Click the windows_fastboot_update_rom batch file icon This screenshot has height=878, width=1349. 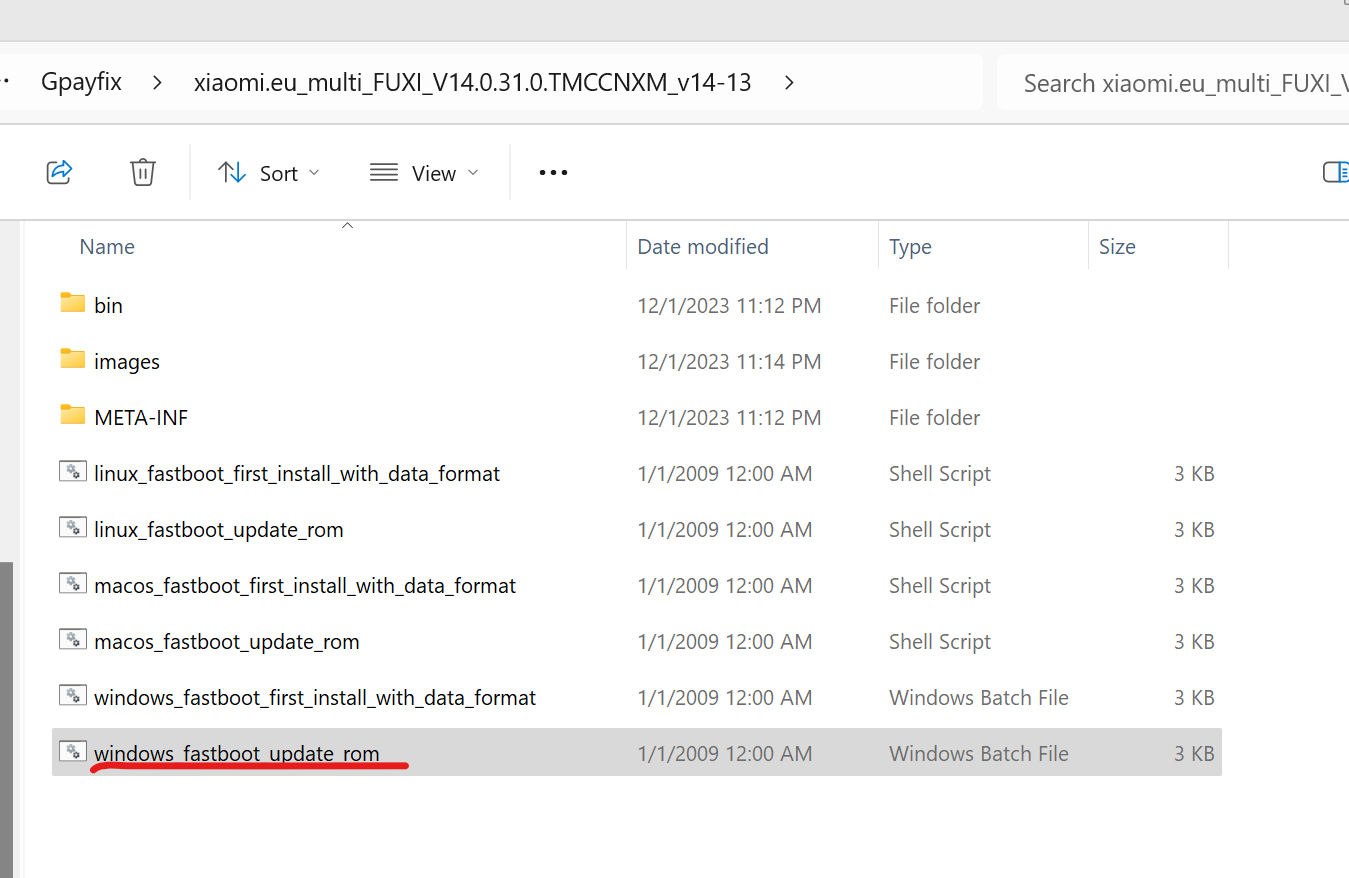tap(72, 751)
